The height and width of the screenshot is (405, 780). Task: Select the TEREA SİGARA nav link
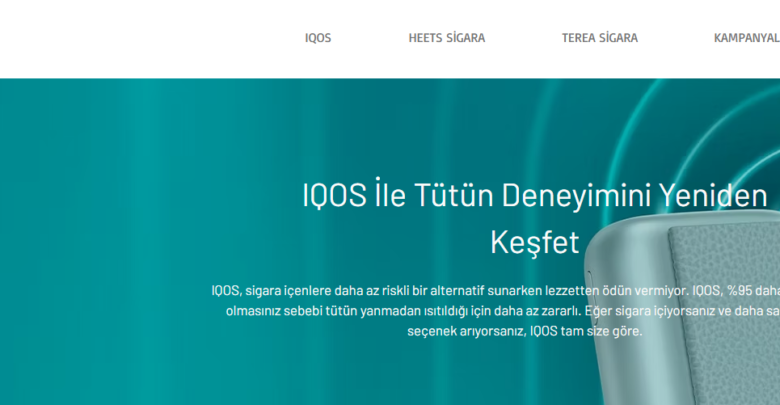click(x=599, y=38)
